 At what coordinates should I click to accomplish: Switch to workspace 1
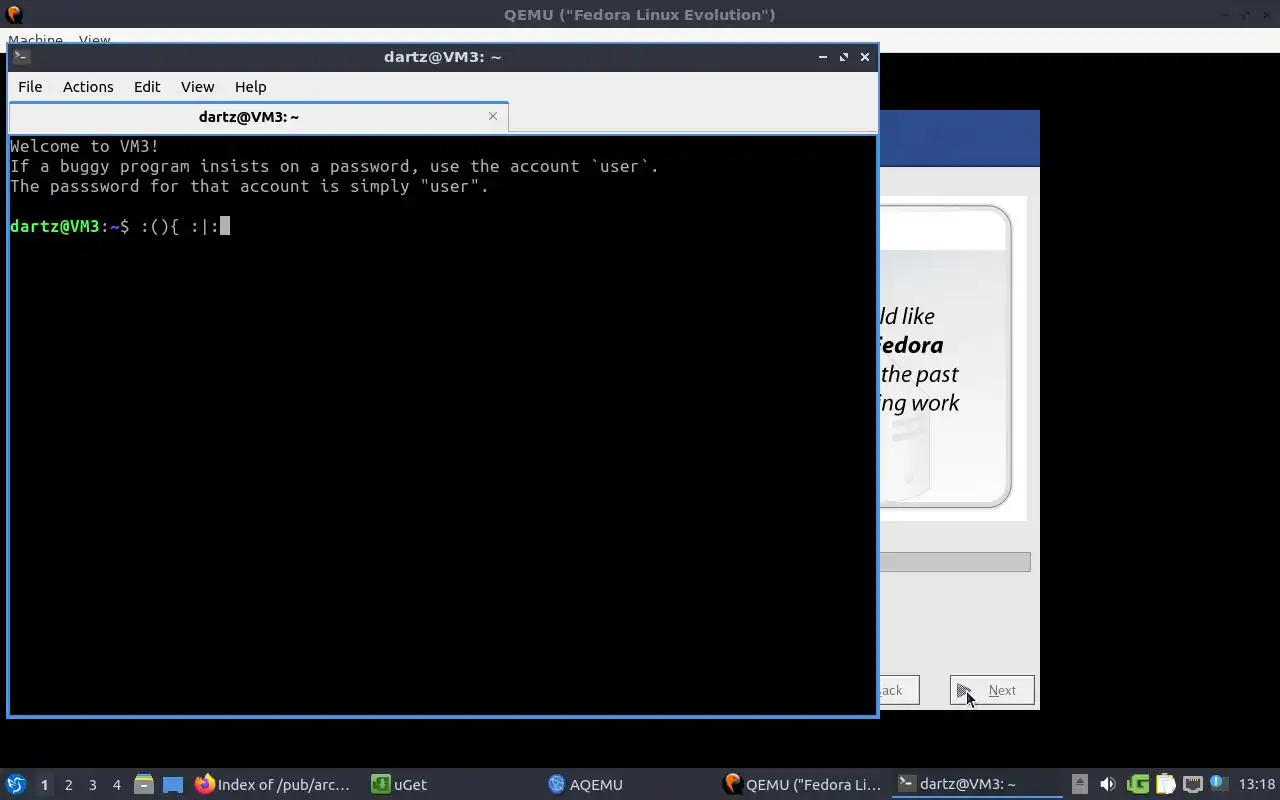[44, 785]
